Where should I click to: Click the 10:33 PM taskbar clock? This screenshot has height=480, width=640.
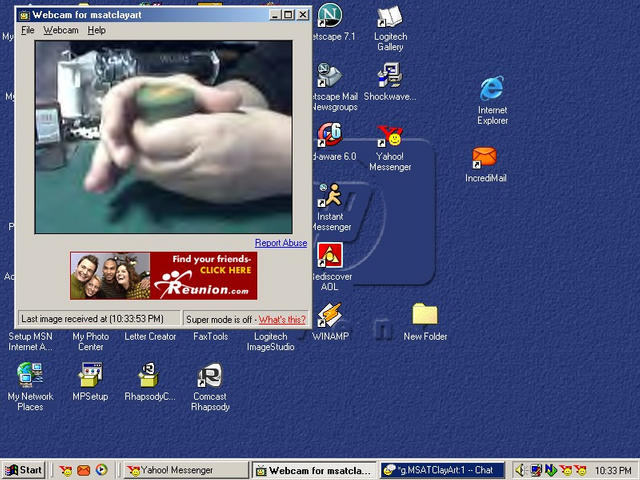[613, 471]
